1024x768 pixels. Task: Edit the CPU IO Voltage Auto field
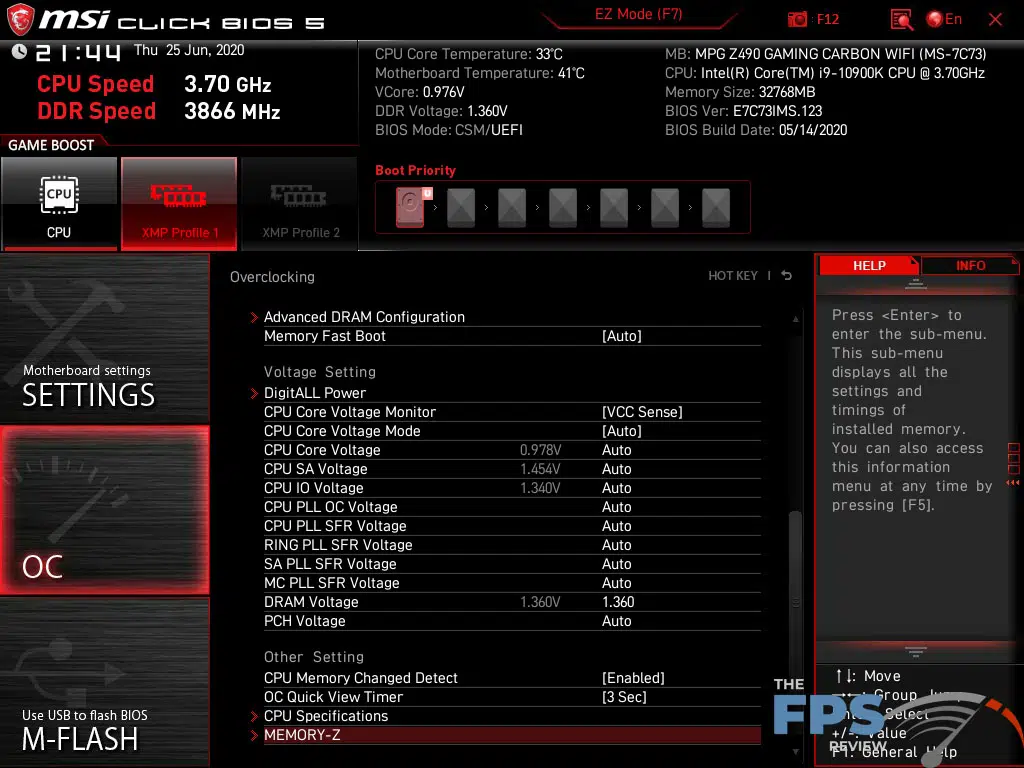click(x=616, y=488)
